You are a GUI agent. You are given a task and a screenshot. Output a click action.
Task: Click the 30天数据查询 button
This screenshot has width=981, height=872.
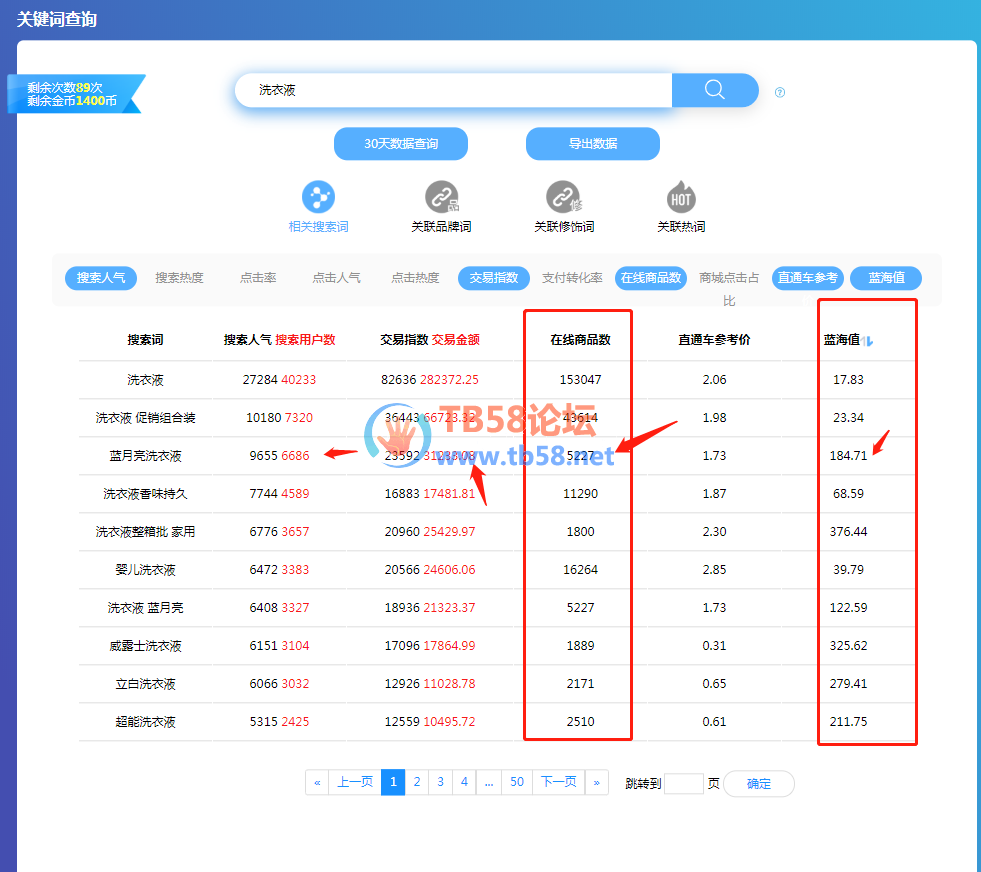click(x=401, y=144)
